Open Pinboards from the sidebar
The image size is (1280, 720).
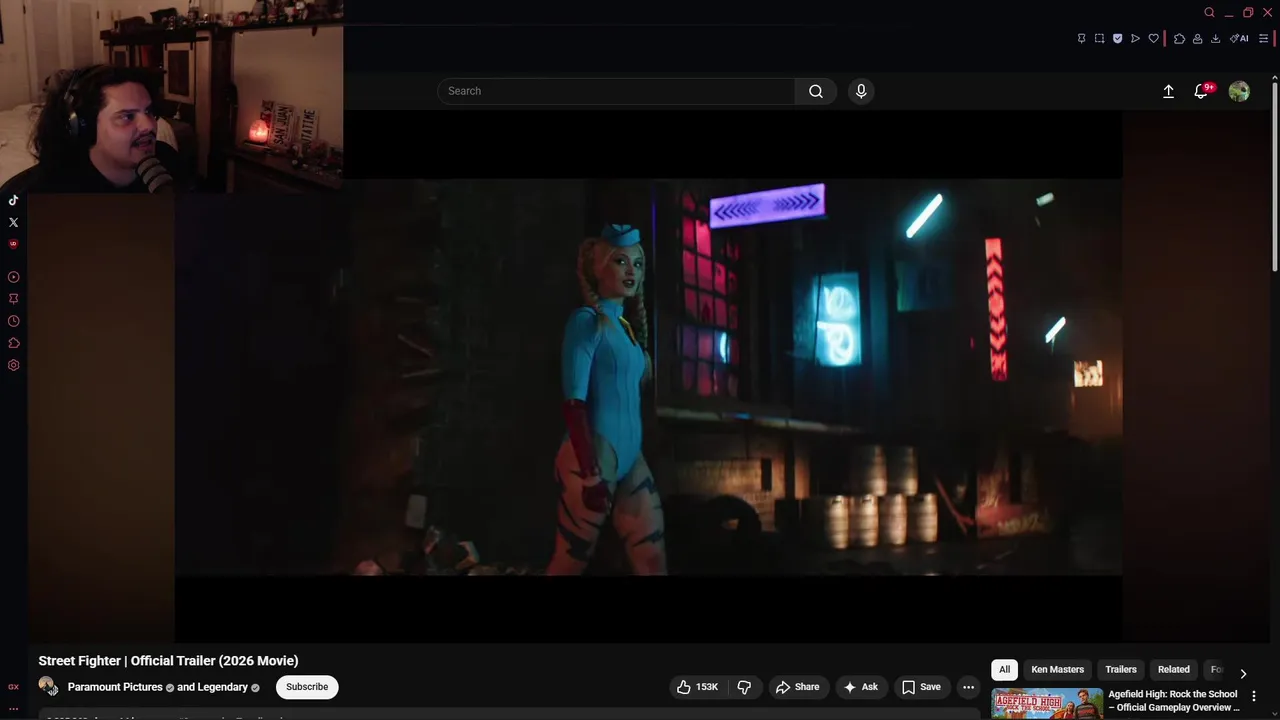[x=13, y=299]
